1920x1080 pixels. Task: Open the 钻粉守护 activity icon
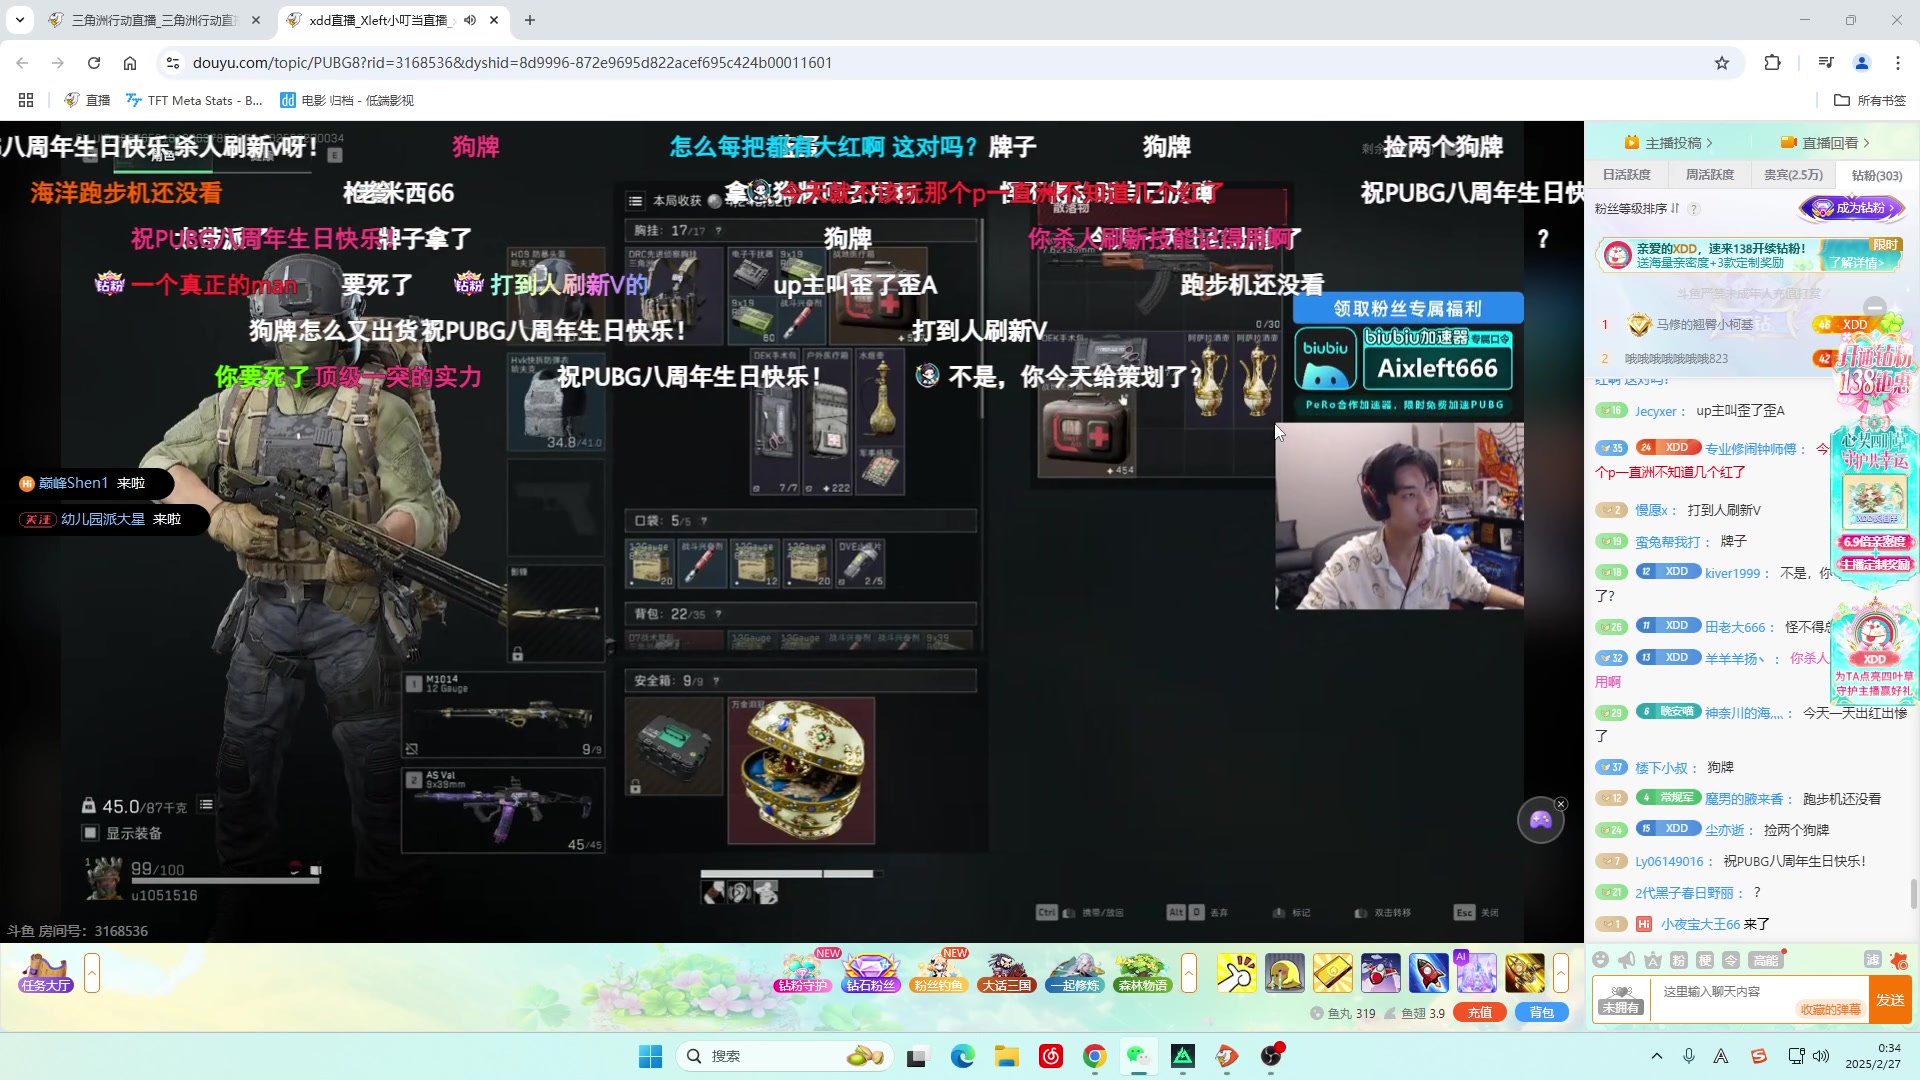pos(802,973)
